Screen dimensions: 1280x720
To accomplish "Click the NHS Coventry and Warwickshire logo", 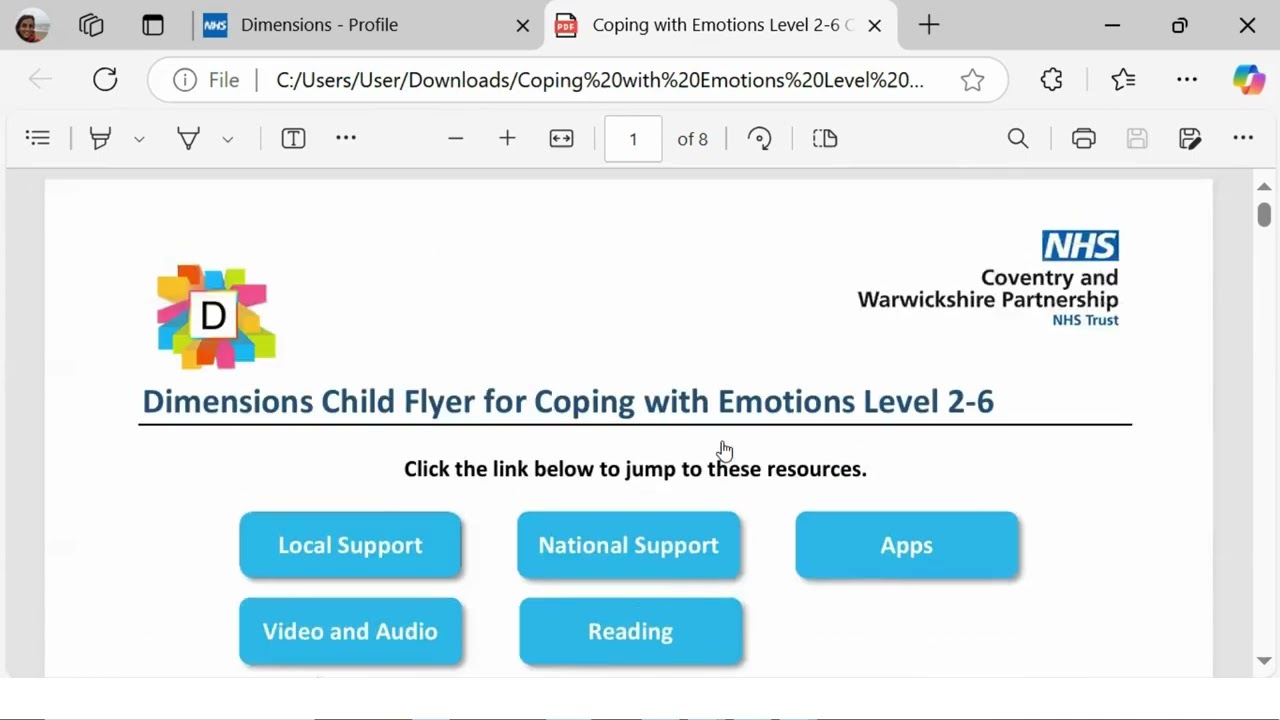I will point(988,278).
